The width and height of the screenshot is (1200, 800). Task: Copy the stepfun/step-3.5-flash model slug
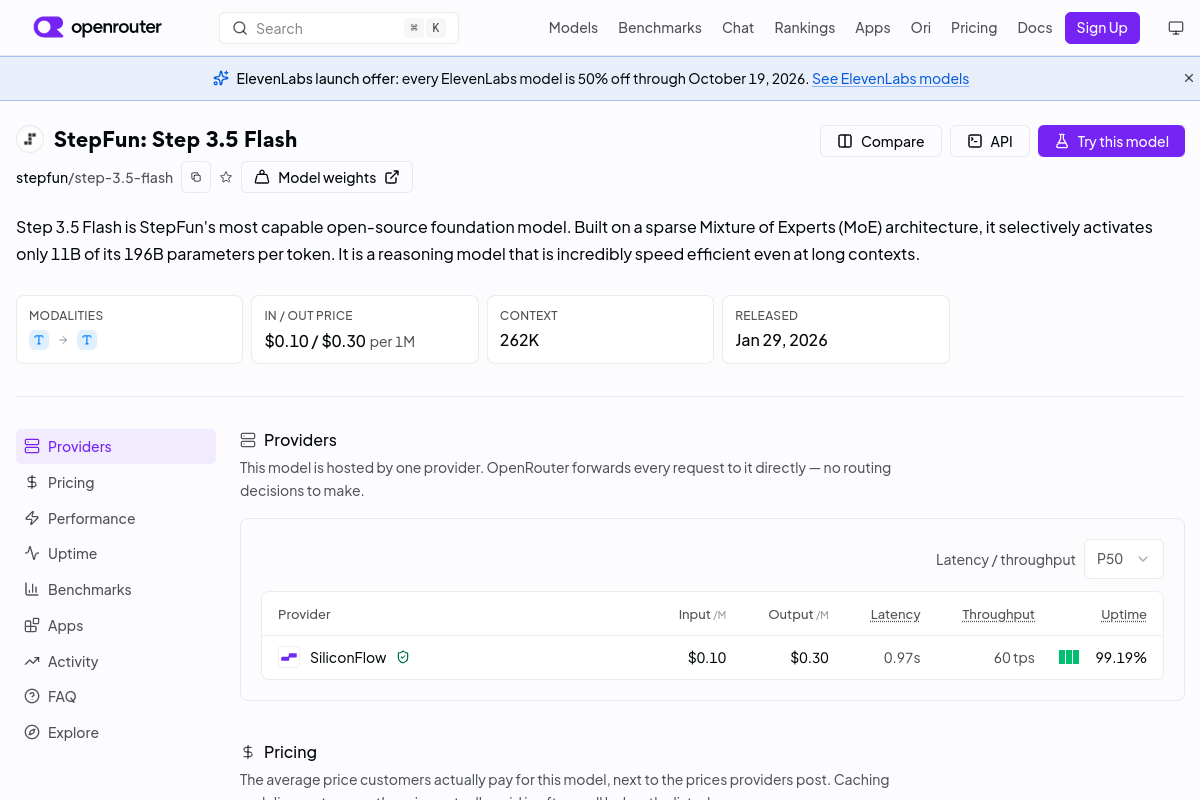pyautogui.click(x=196, y=177)
